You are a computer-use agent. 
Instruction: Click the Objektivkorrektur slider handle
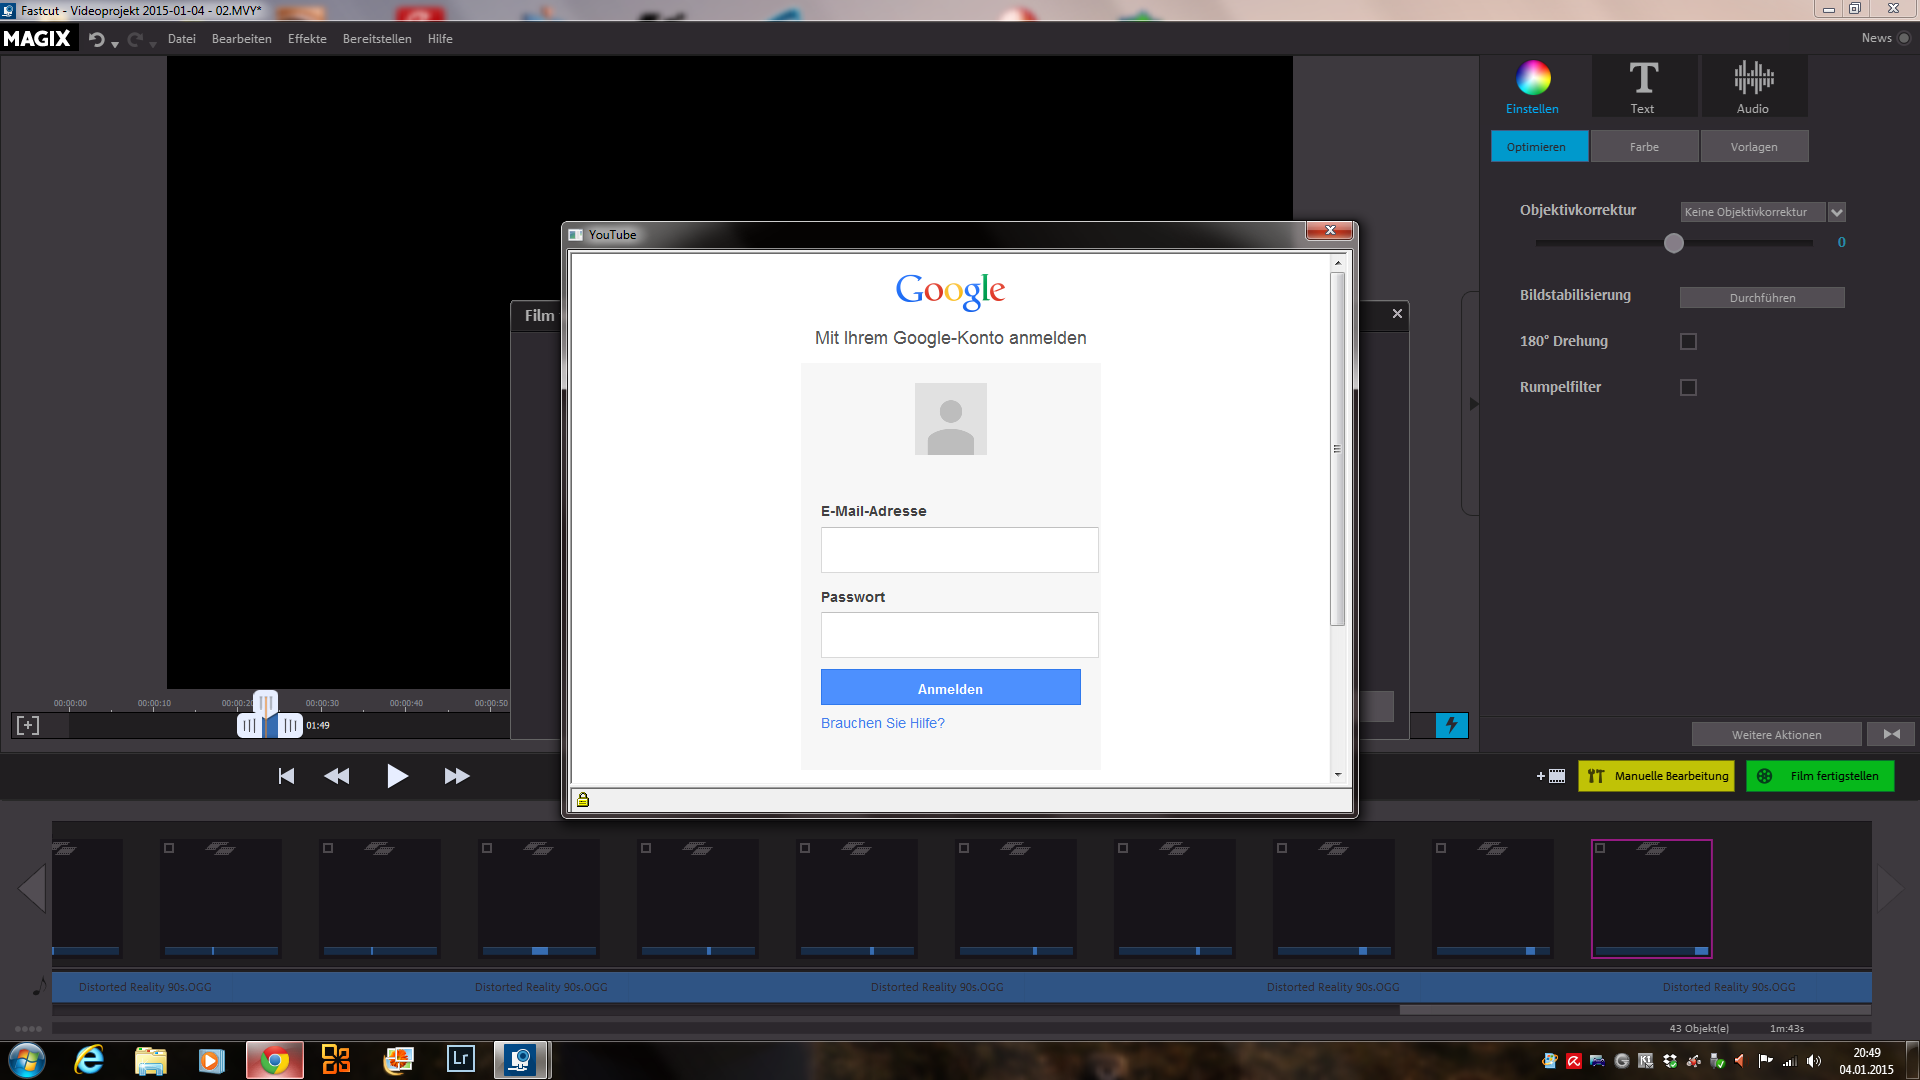(1673, 243)
